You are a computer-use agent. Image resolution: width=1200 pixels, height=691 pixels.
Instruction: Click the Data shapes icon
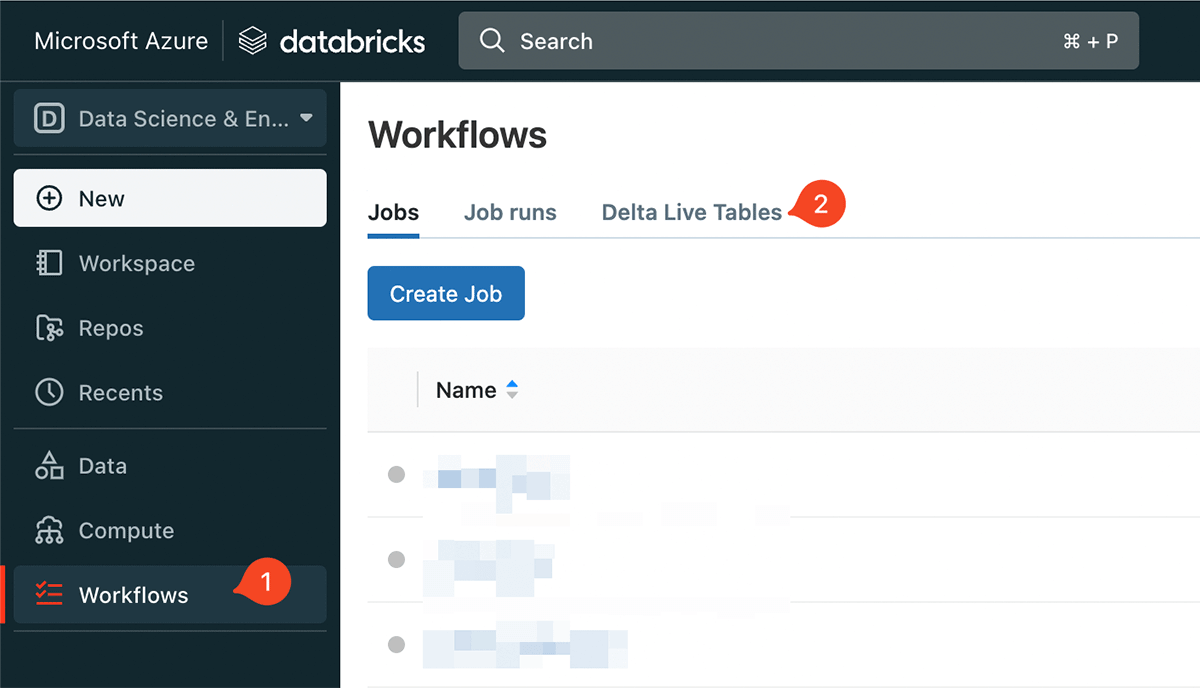click(x=49, y=466)
